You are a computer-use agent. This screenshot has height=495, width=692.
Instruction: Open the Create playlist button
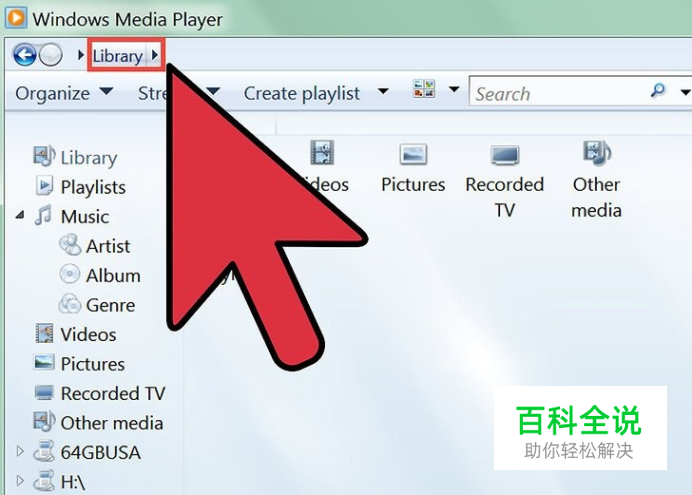tap(301, 93)
